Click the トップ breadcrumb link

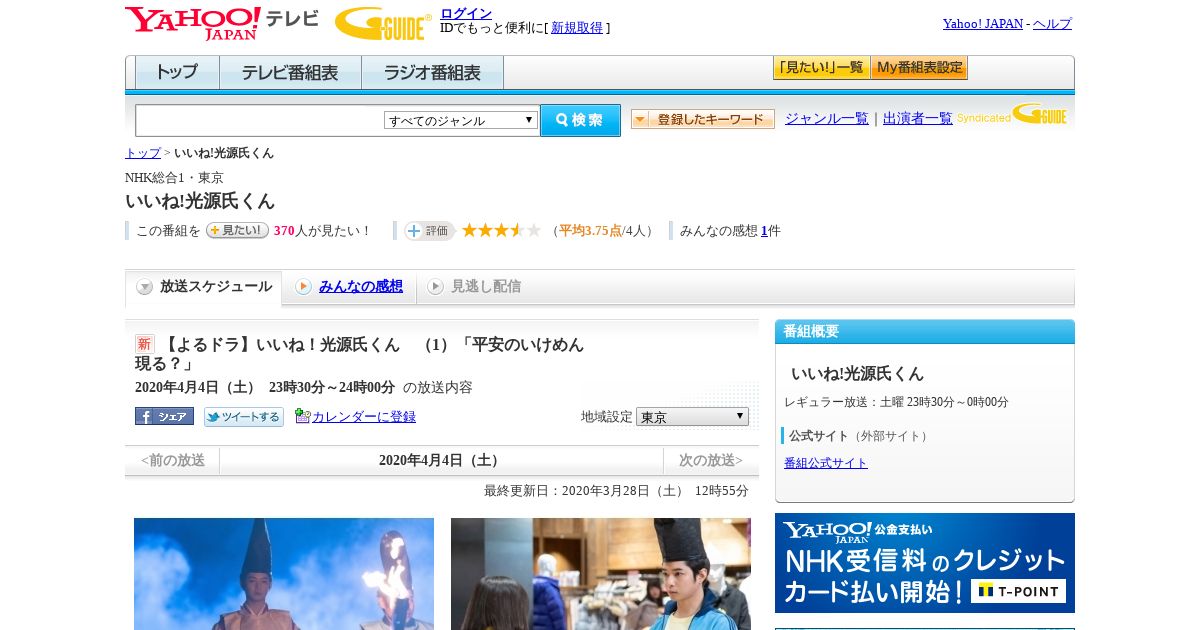pos(143,153)
